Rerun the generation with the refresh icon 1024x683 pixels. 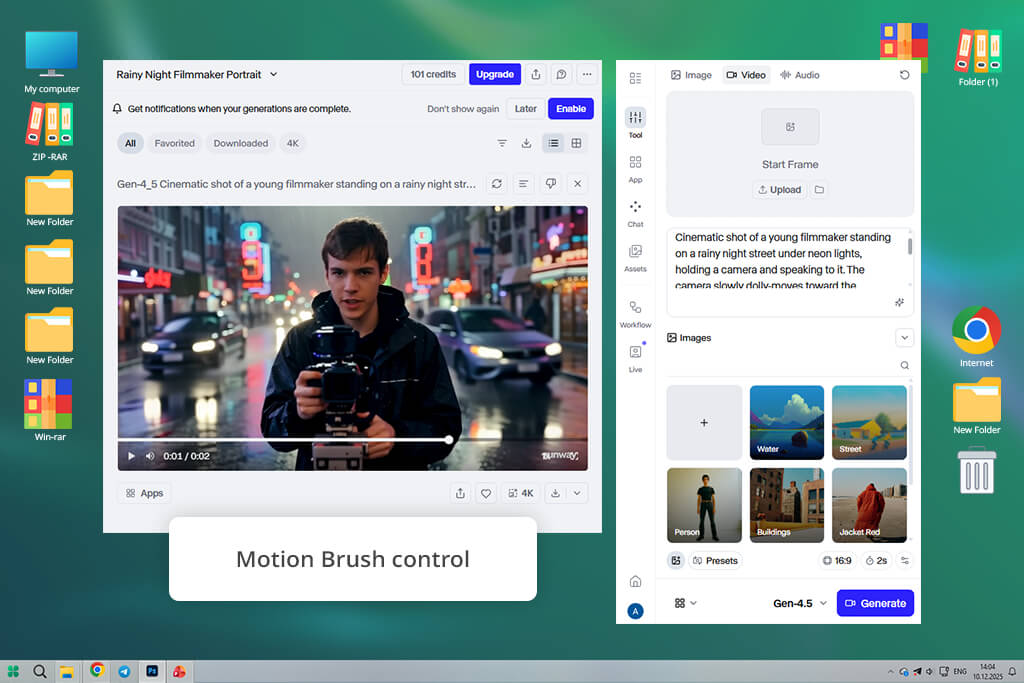click(x=497, y=183)
